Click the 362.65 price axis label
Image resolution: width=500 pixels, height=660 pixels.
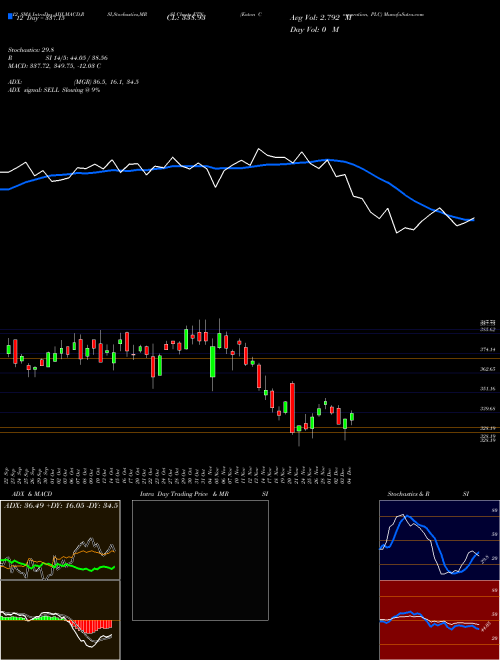tap(488, 369)
